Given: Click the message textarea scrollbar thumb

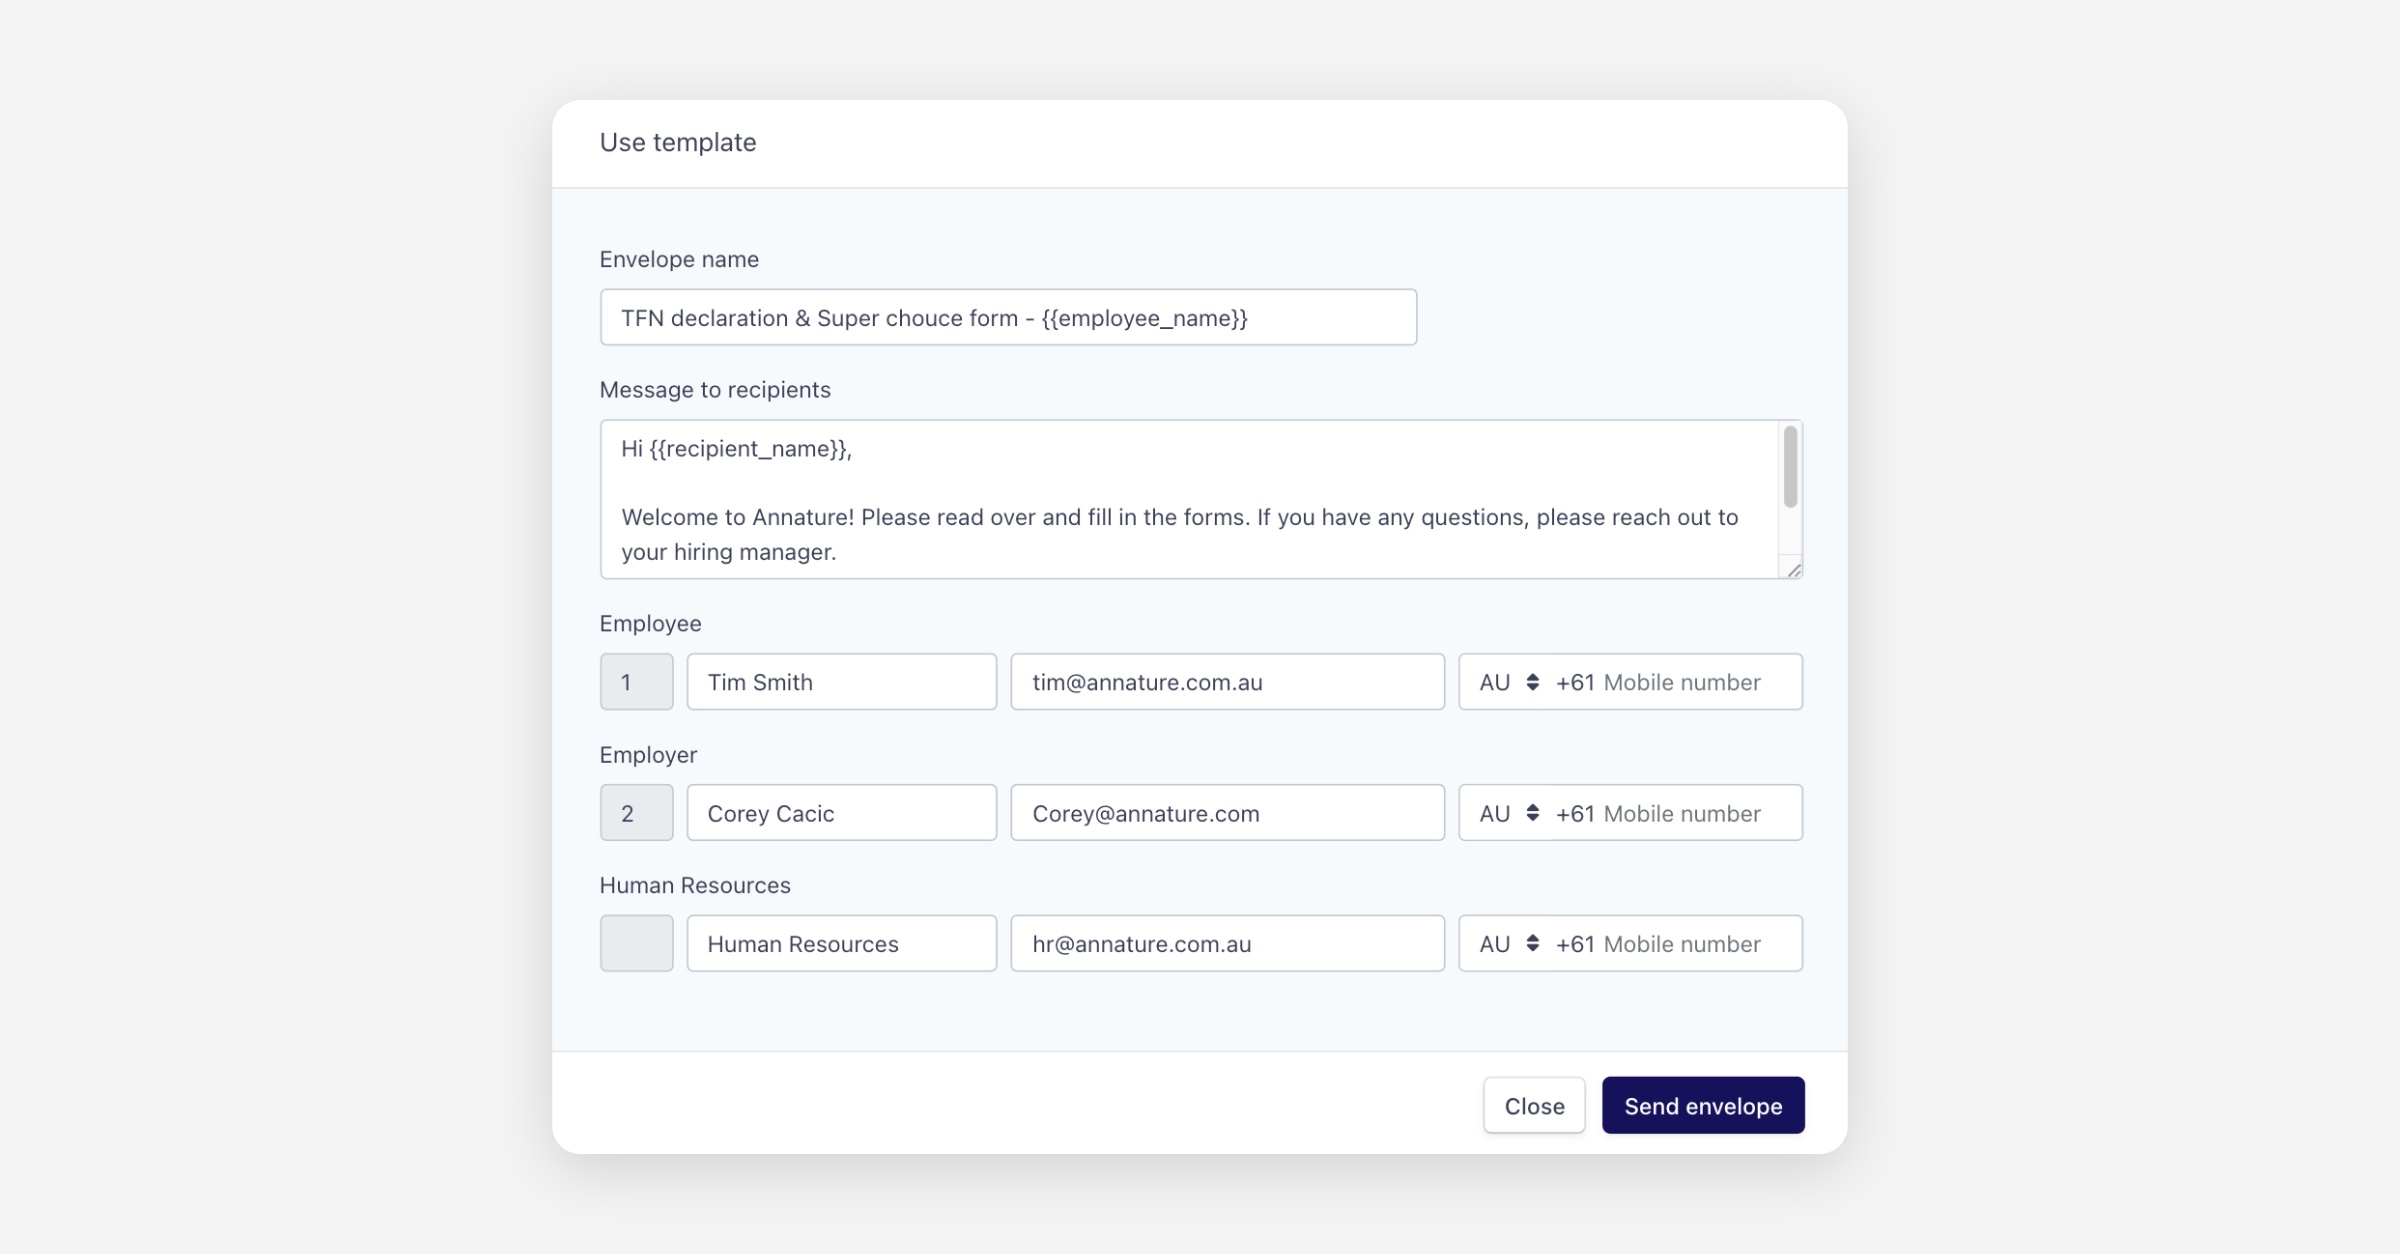Looking at the screenshot, I should 1790,466.
